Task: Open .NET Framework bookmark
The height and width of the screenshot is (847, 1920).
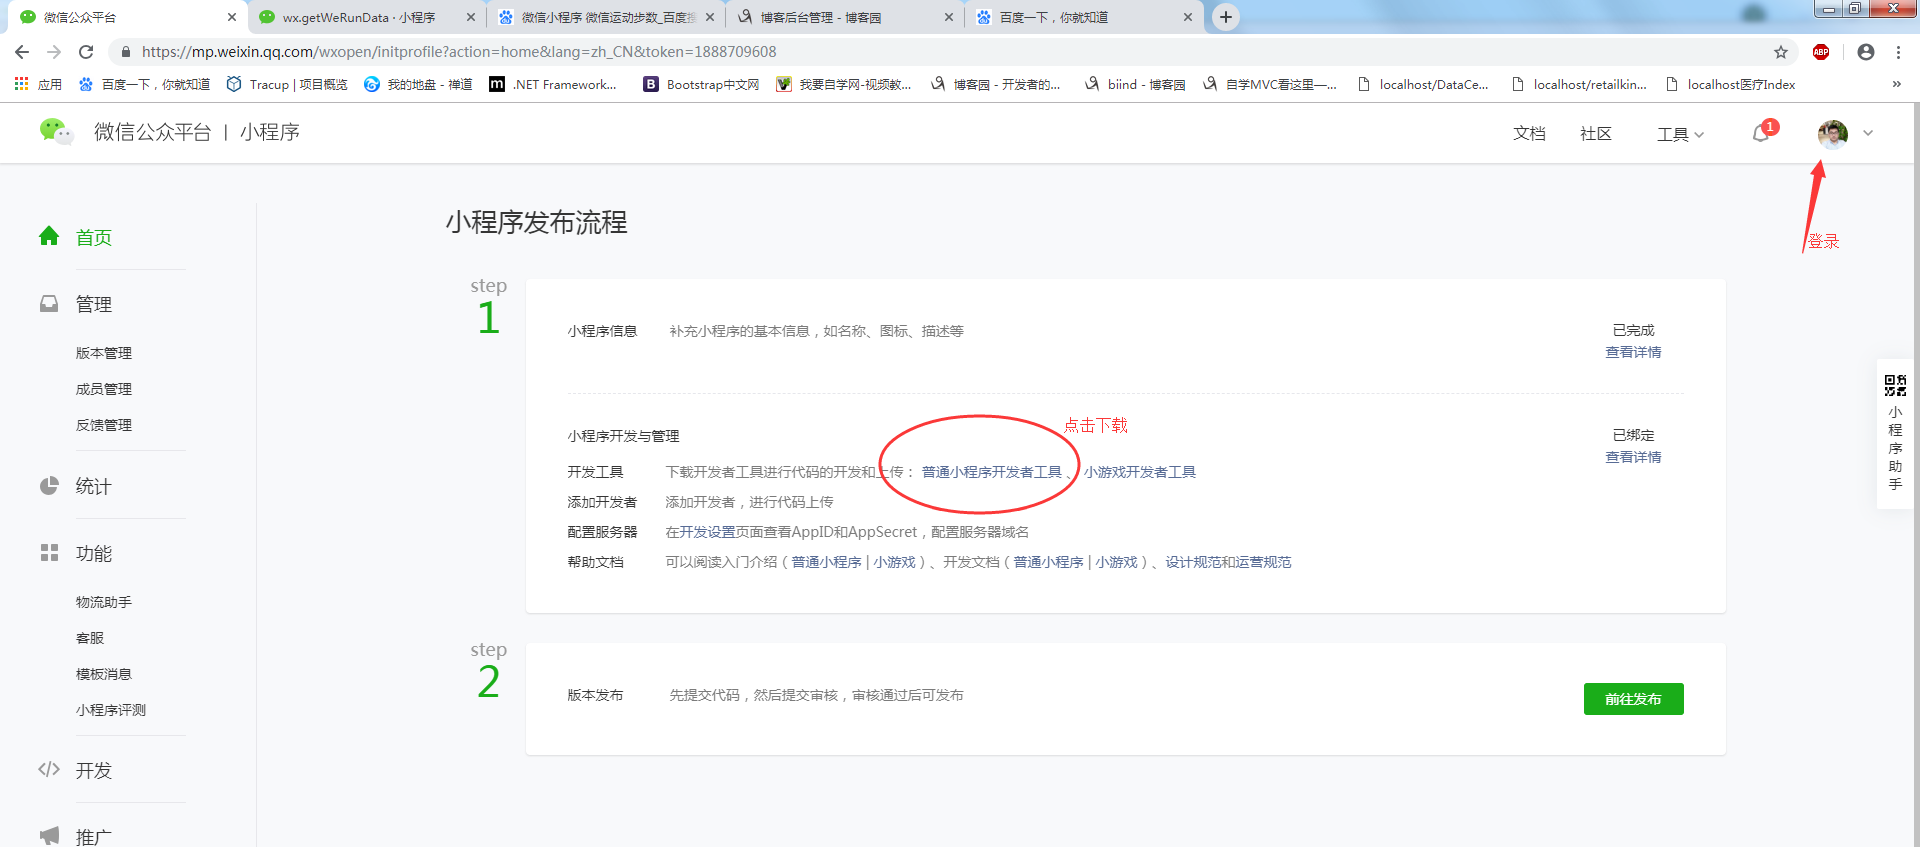Action: point(553,84)
